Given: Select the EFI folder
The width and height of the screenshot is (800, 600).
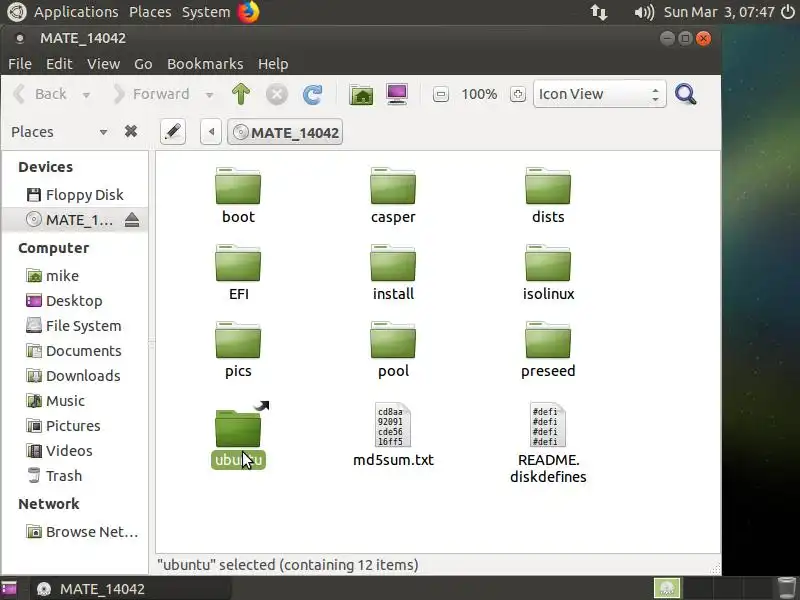Looking at the screenshot, I should [238, 272].
